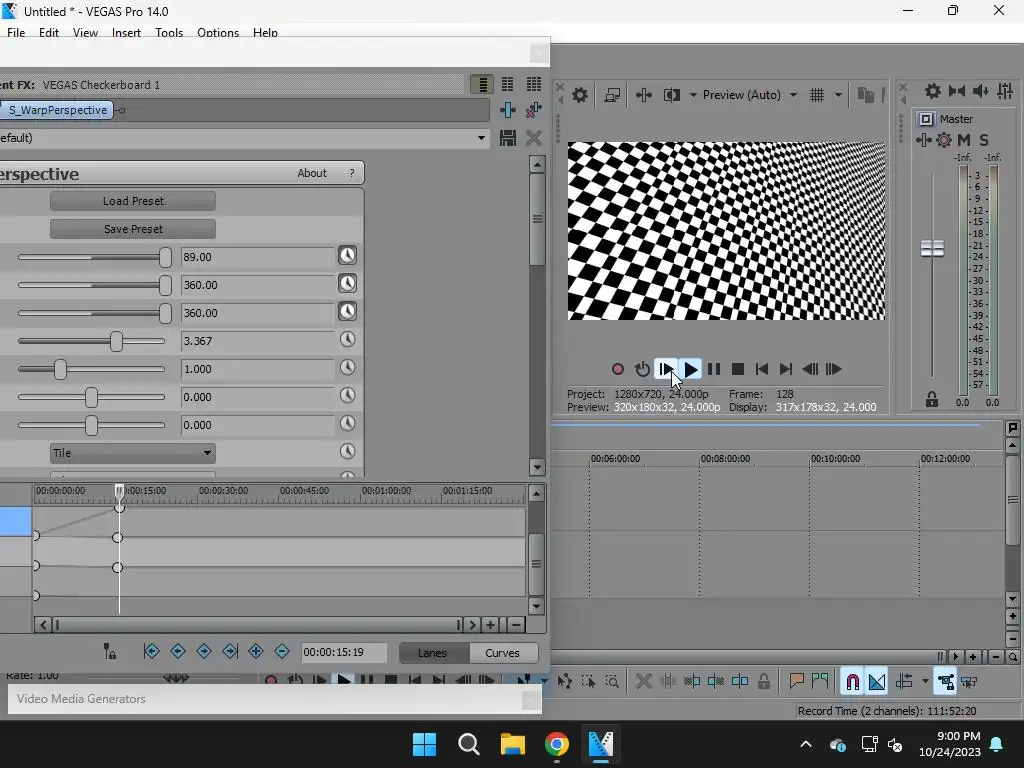Select the selection edit tool

click(x=588, y=682)
